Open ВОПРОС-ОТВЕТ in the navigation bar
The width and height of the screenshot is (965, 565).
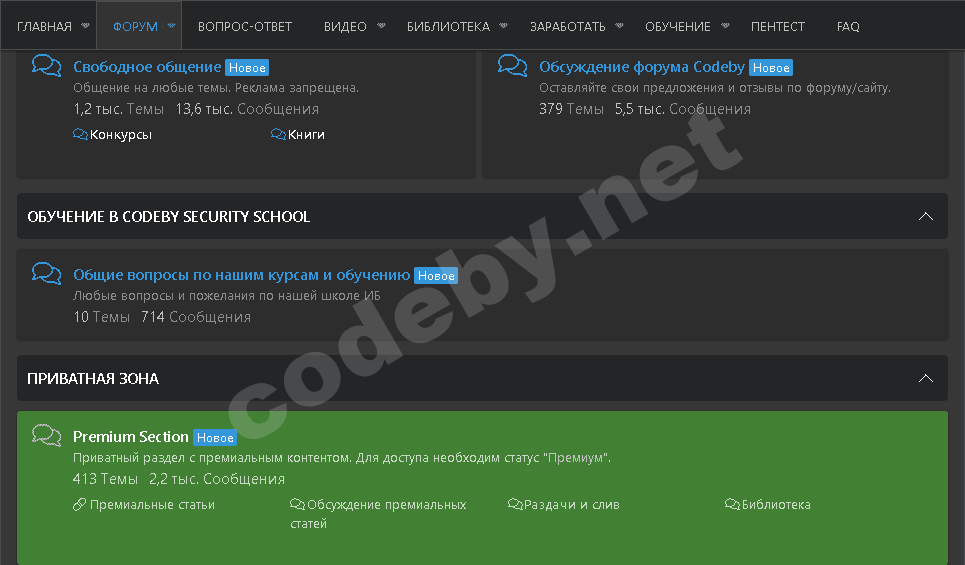click(x=245, y=26)
